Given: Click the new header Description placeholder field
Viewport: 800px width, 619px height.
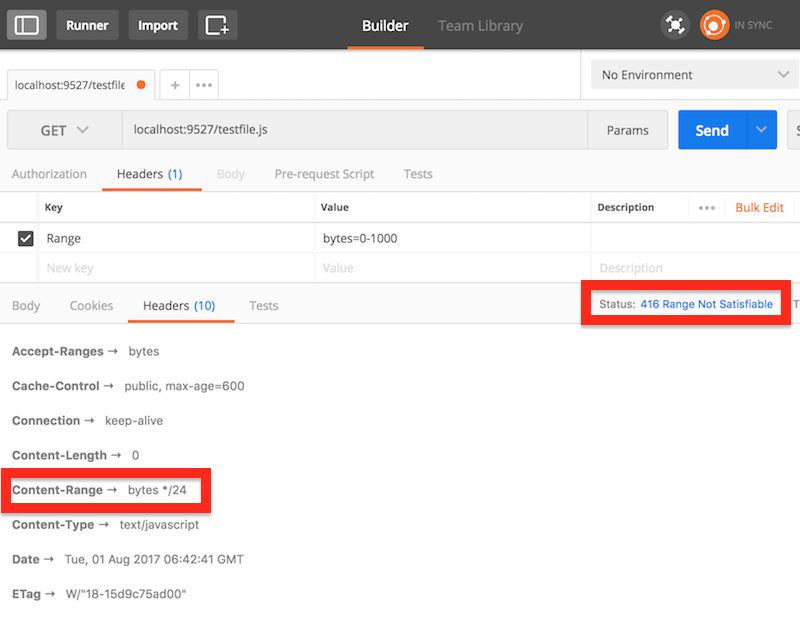Looking at the screenshot, I should [696, 268].
